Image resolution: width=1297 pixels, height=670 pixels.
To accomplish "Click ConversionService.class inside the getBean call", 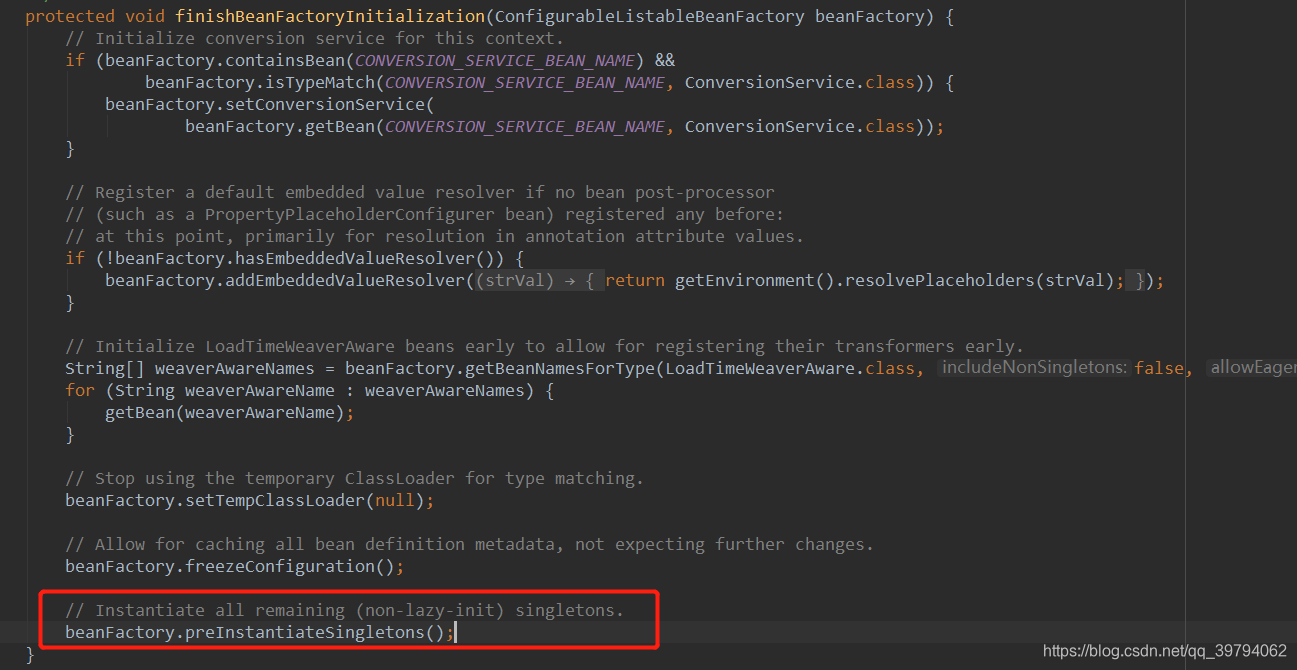I will 800,126.
